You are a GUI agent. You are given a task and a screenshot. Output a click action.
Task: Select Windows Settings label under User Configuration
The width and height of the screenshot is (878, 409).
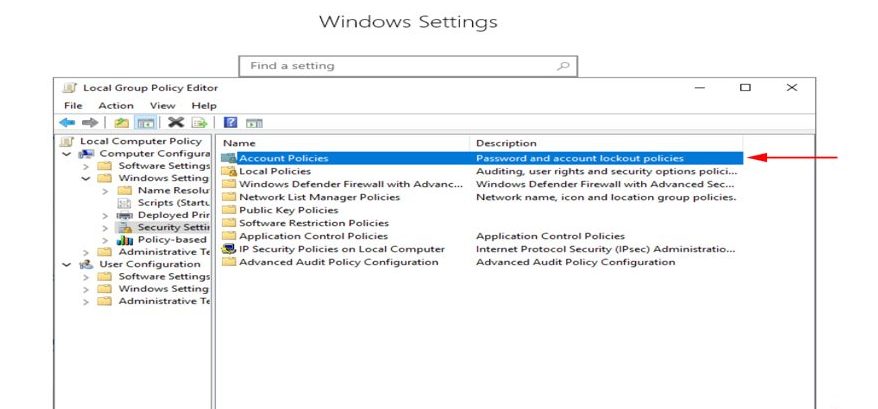point(164,289)
